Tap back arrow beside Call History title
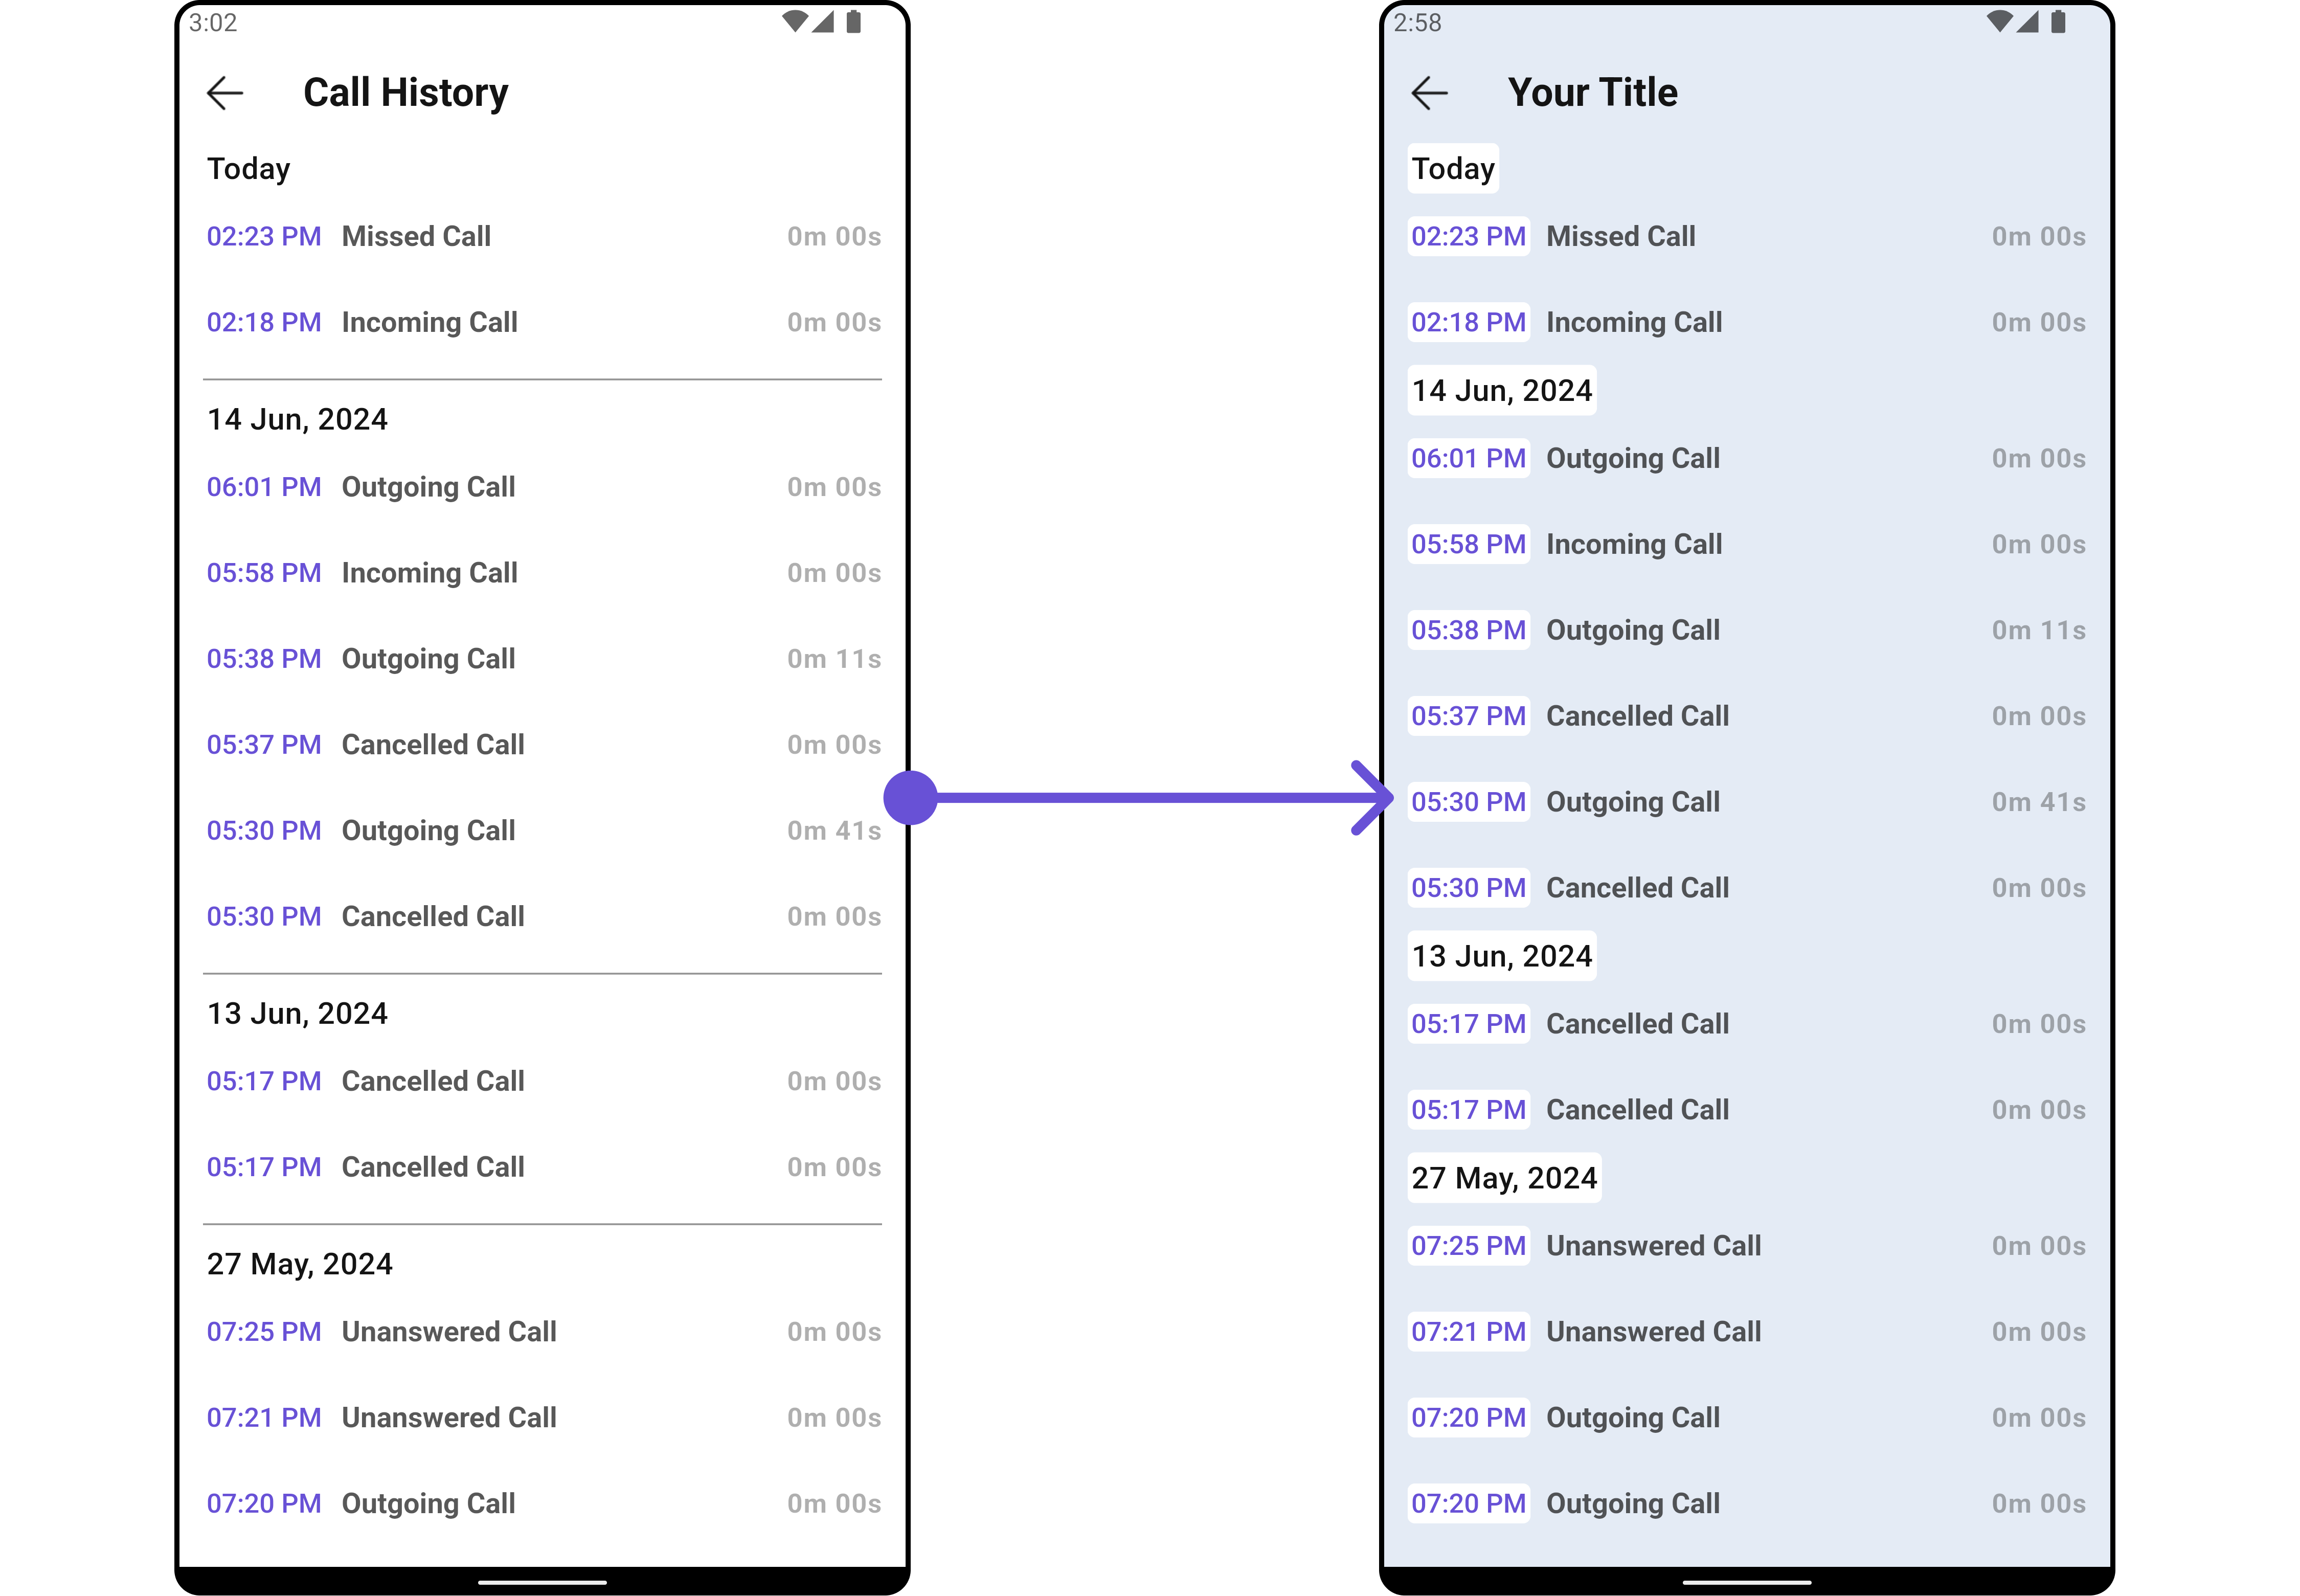 click(225, 93)
